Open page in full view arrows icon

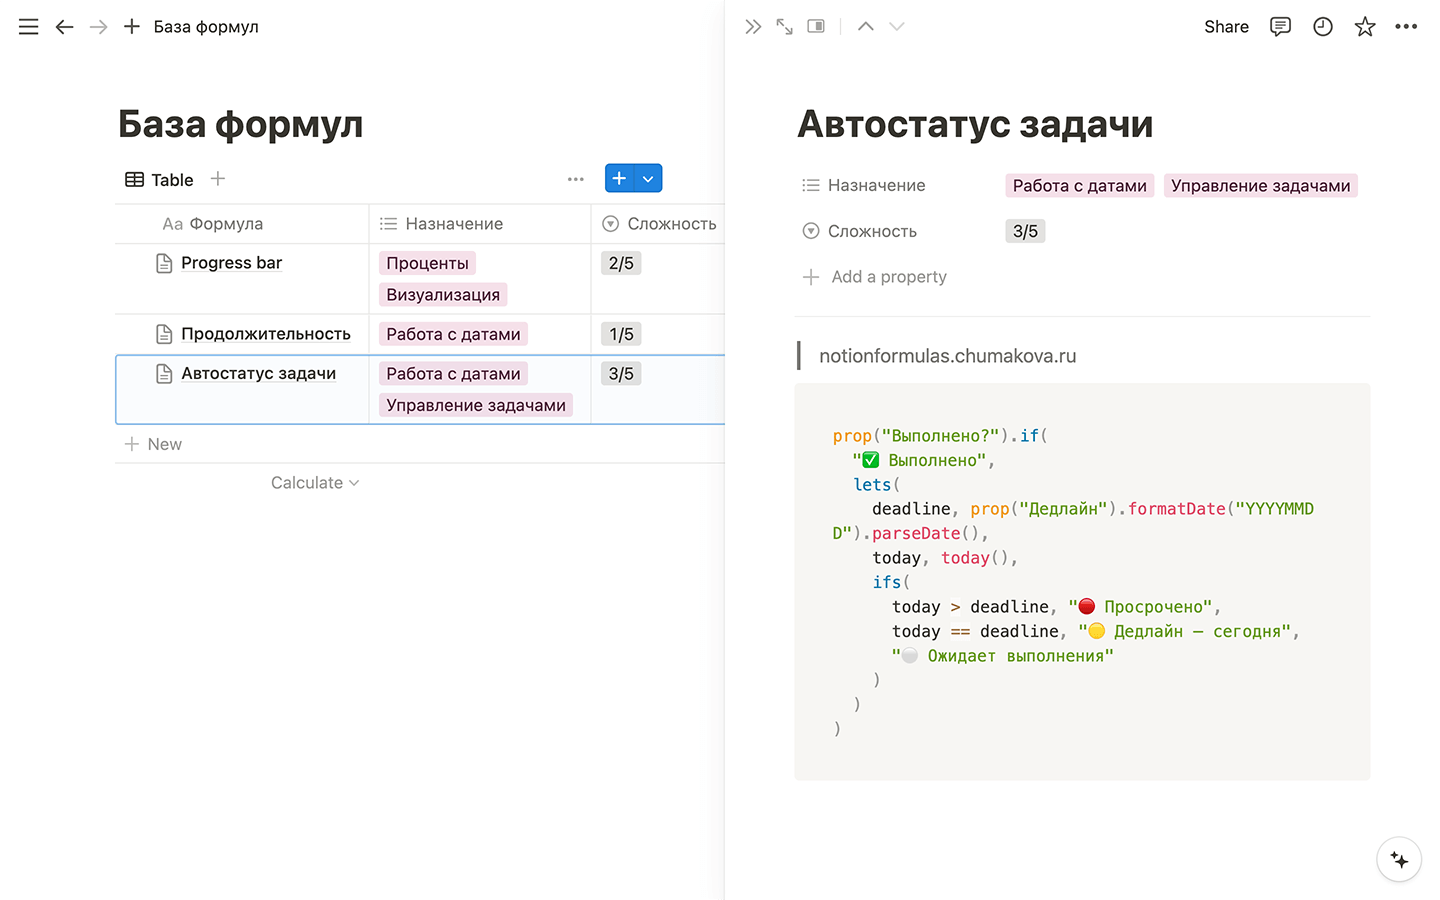coord(785,27)
